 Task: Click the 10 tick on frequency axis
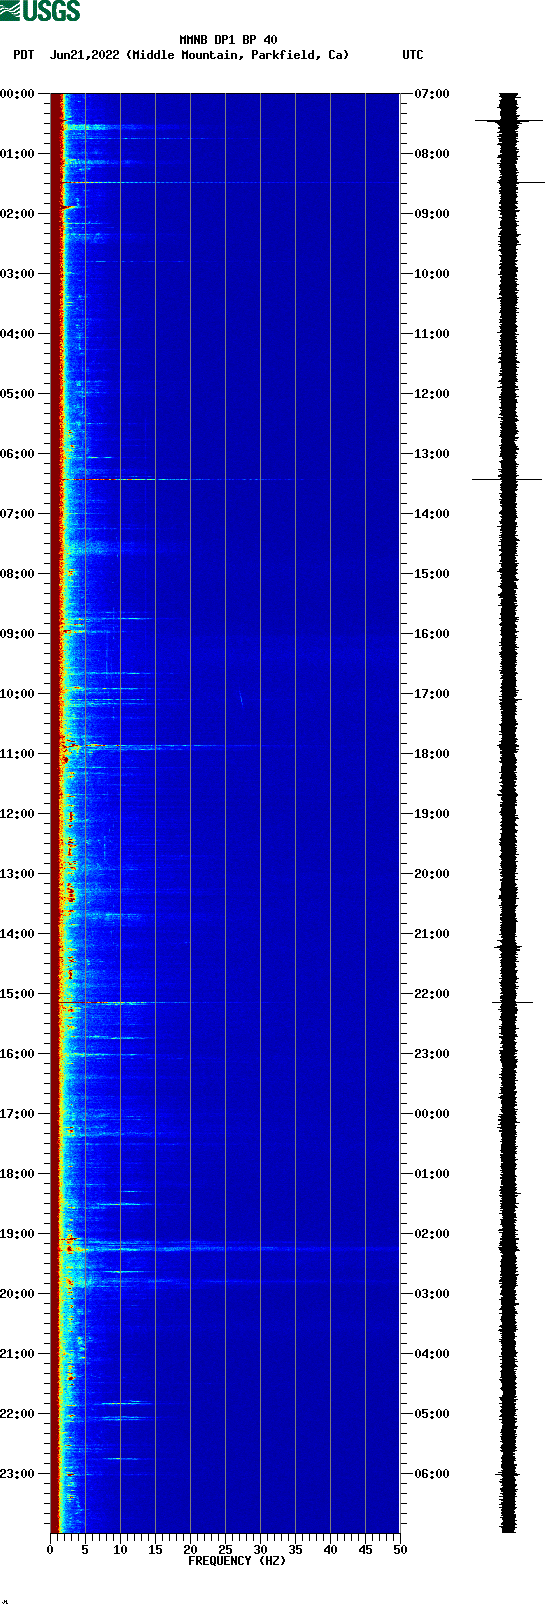coord(120,1550)
